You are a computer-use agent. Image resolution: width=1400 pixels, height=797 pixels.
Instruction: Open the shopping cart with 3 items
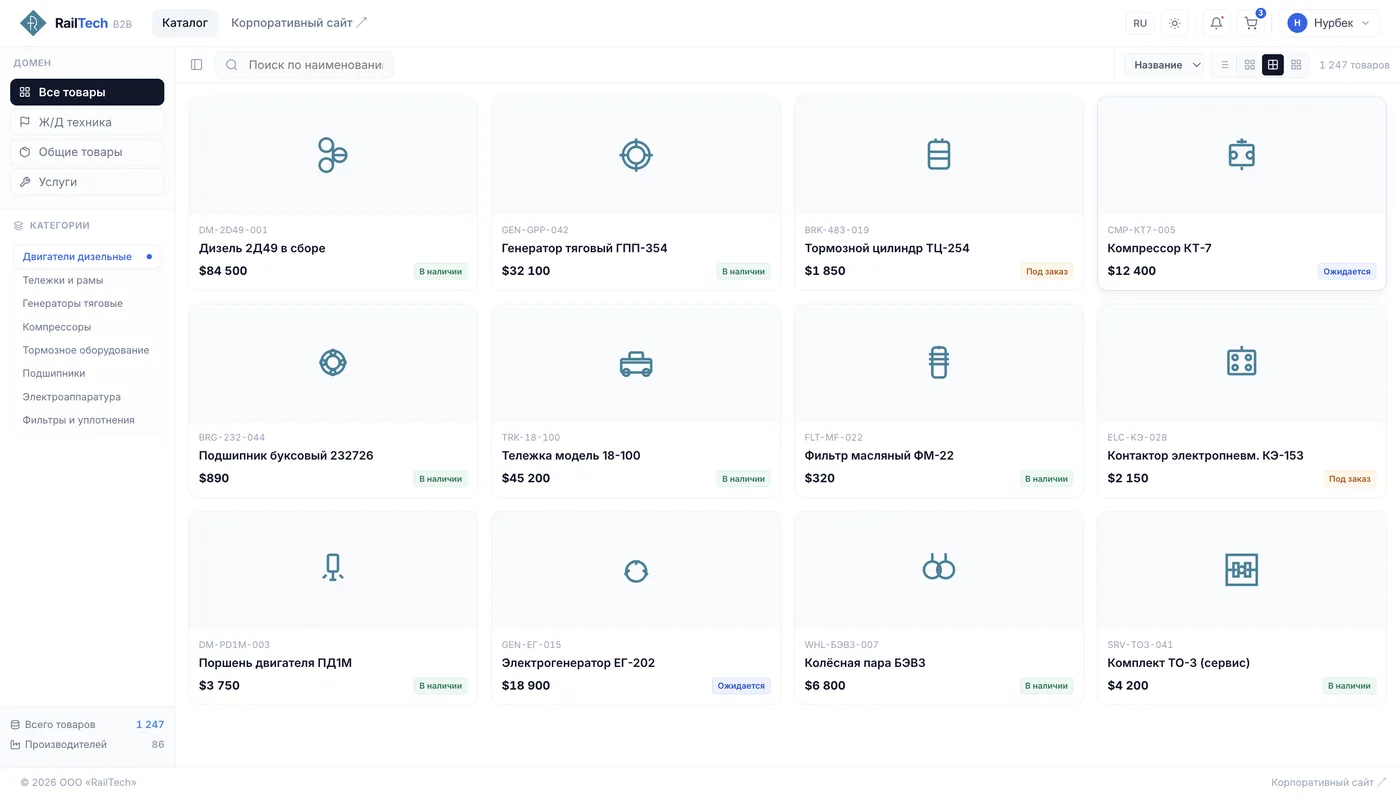1251,23
